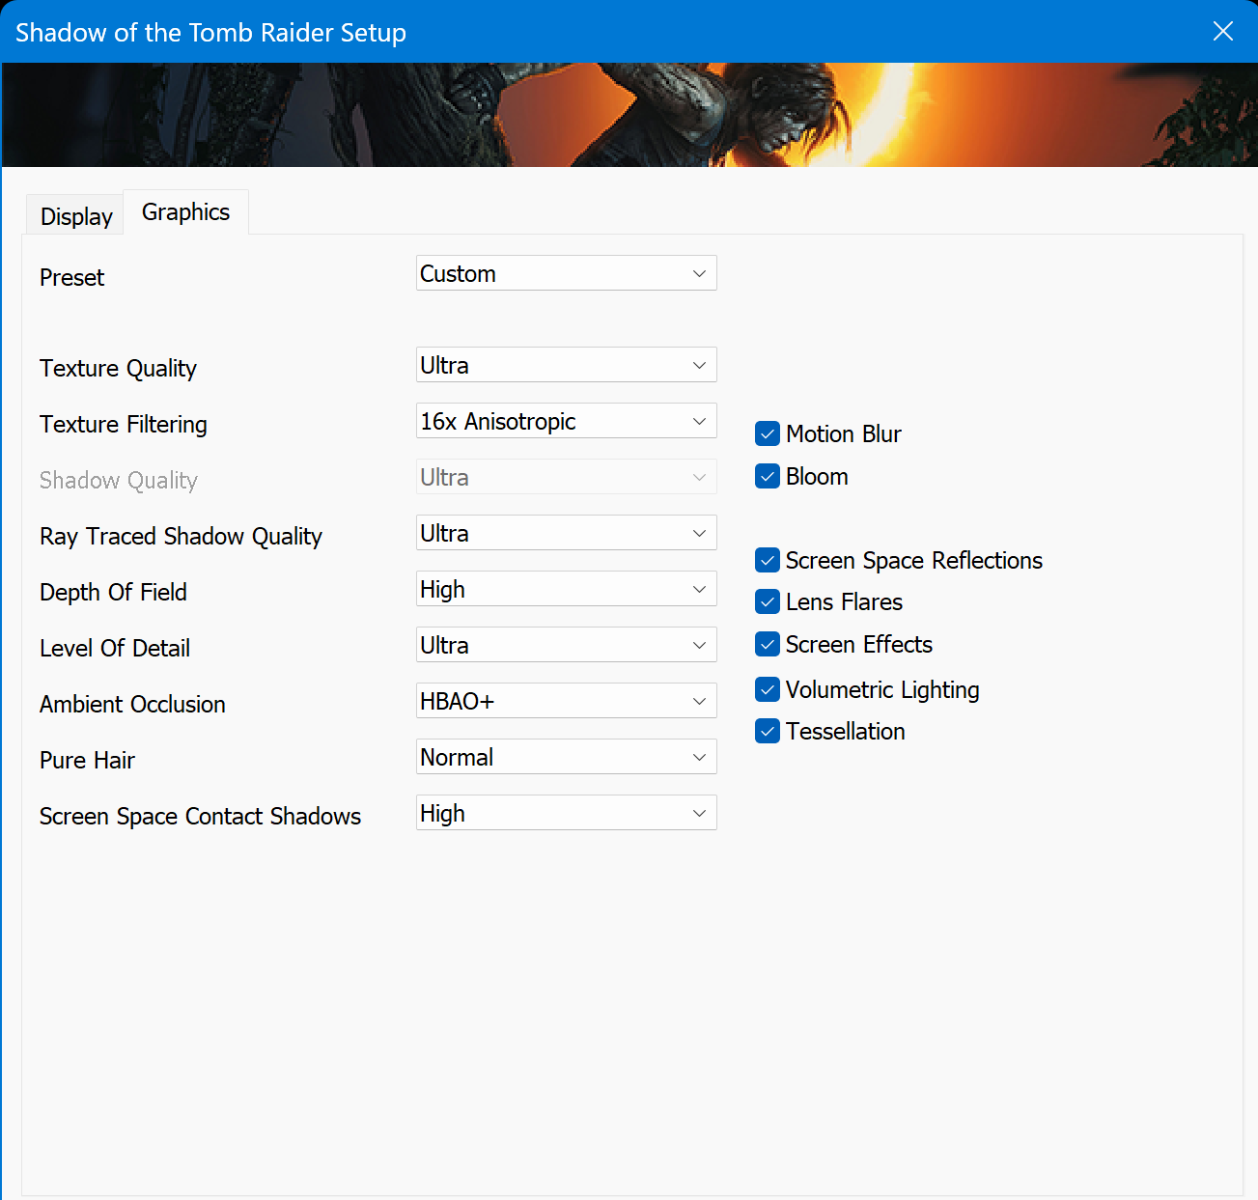Click the Pure Hair label

click(87, 760)
